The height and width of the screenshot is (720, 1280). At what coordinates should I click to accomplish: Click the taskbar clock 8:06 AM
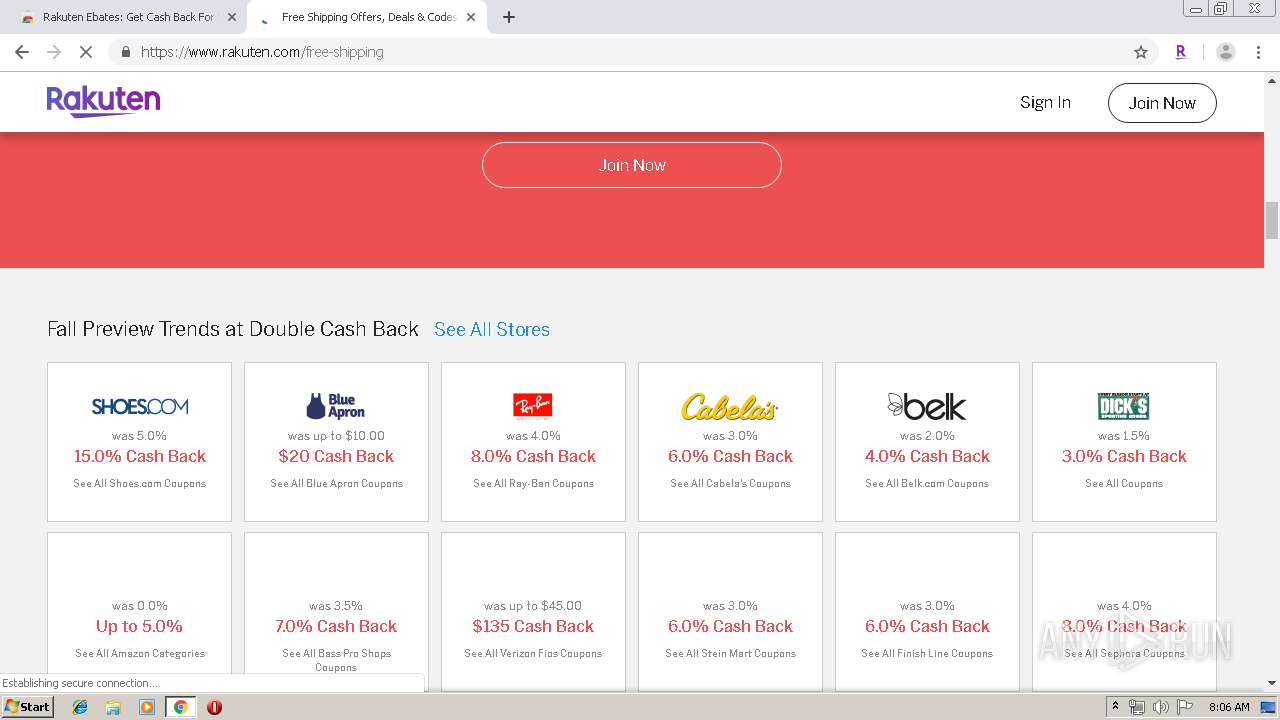(1229, 707)
